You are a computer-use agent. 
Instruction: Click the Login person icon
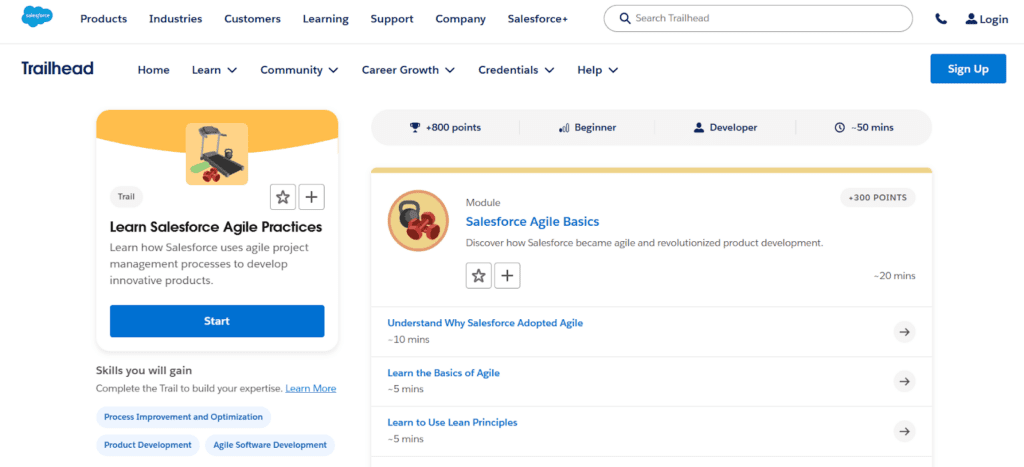(x=971, y=19)
